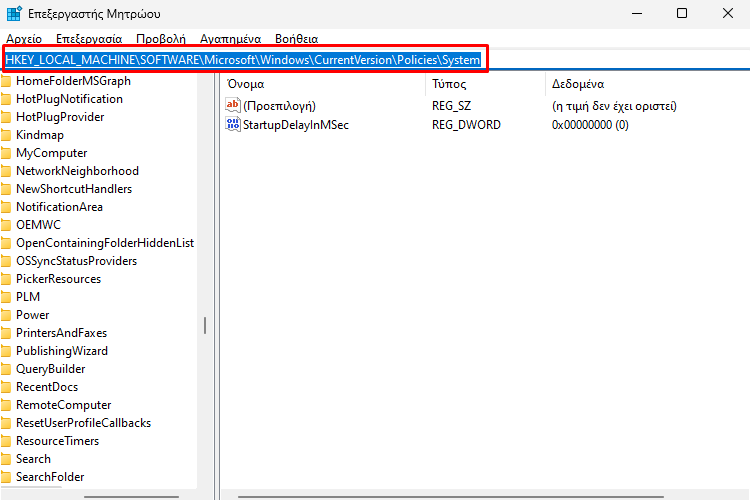Select the PickerResources key
This screenshot has width=750, height=500.
(58, 279)
